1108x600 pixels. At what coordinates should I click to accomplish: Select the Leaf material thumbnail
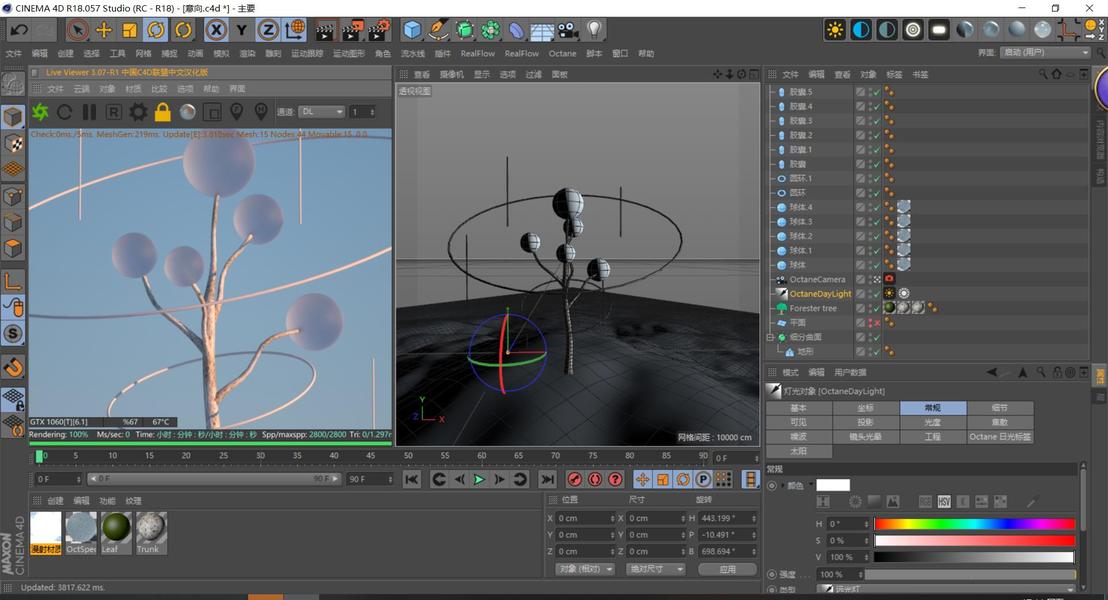pyautogui.click(x=116, y=533)
